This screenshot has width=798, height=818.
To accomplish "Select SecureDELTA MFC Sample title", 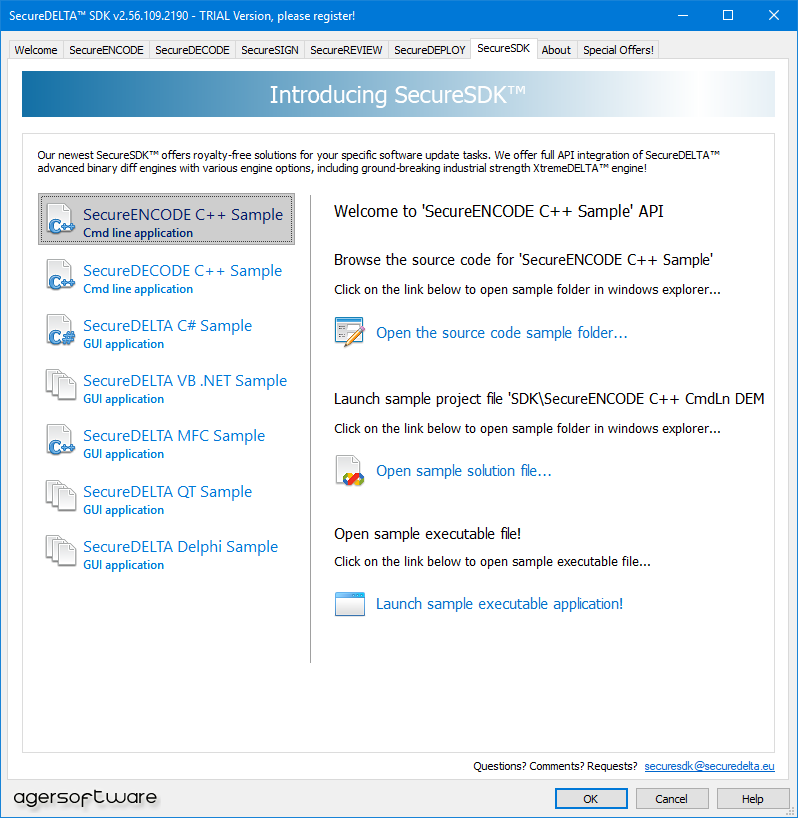I will 174,436.
